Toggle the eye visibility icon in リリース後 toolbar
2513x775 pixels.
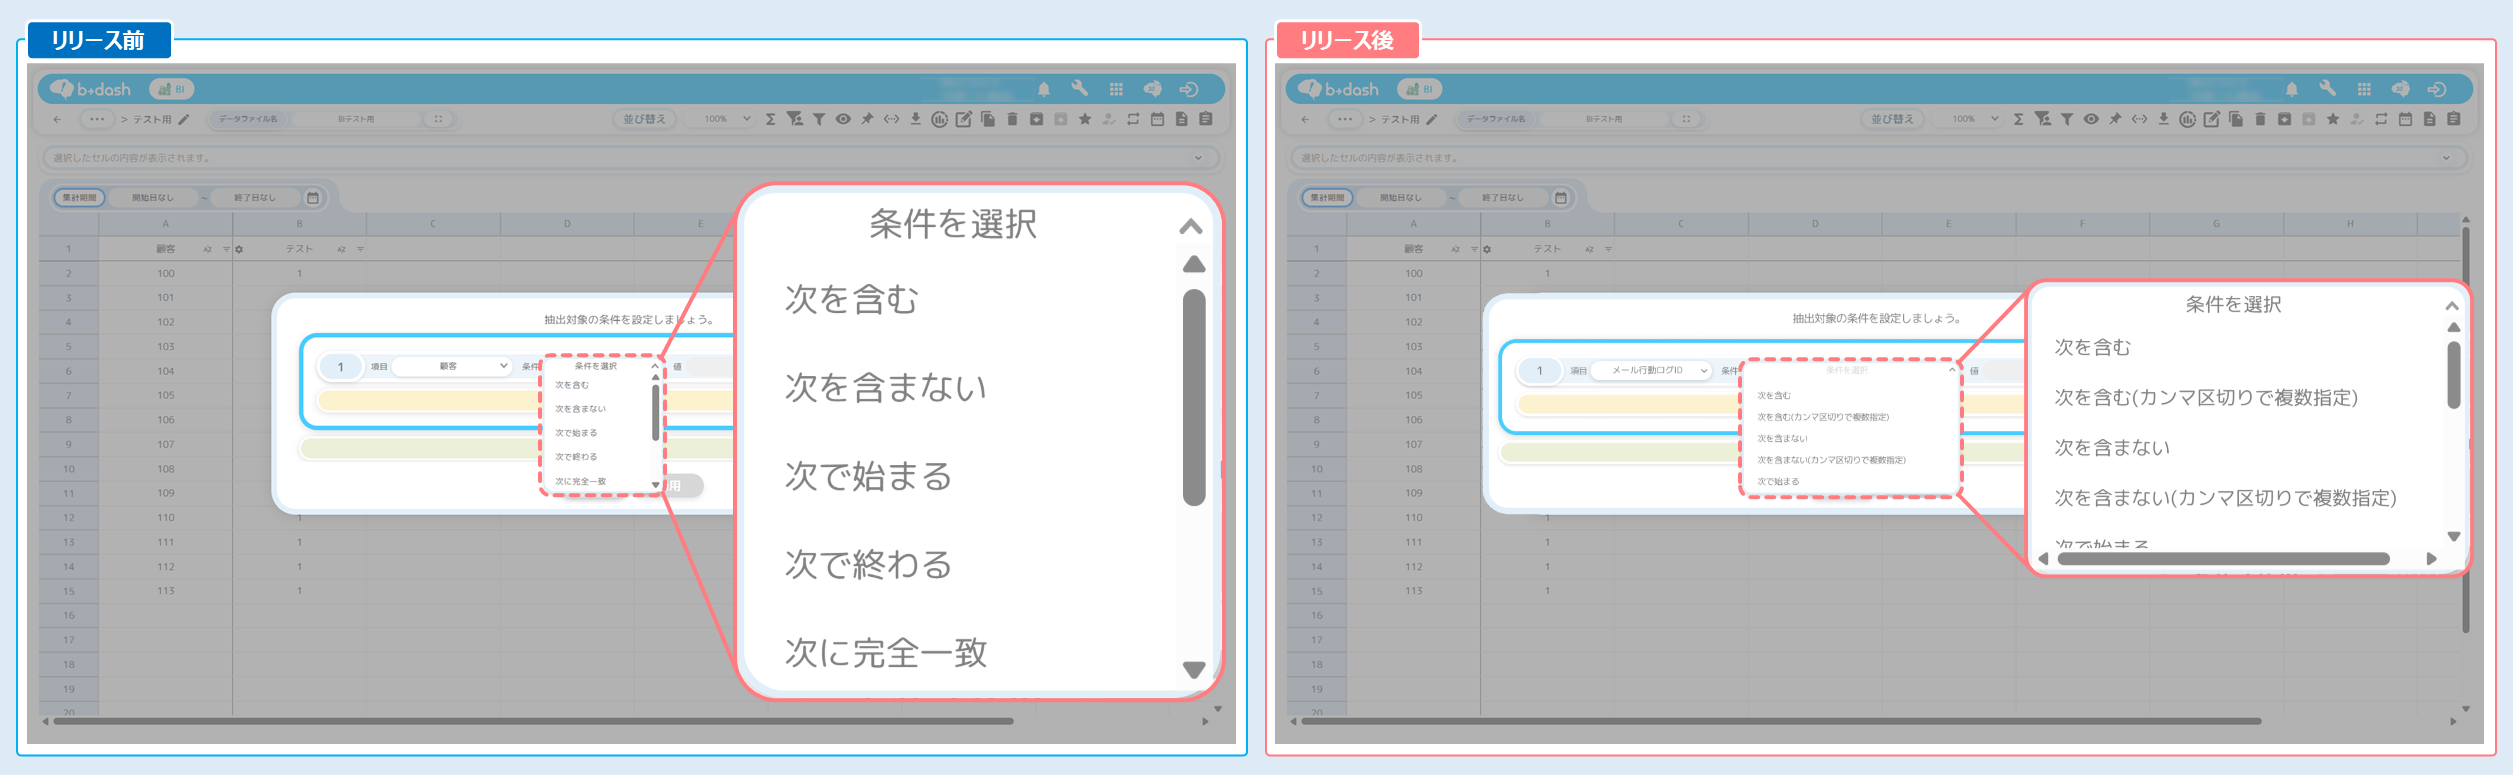coord(2091,119)
